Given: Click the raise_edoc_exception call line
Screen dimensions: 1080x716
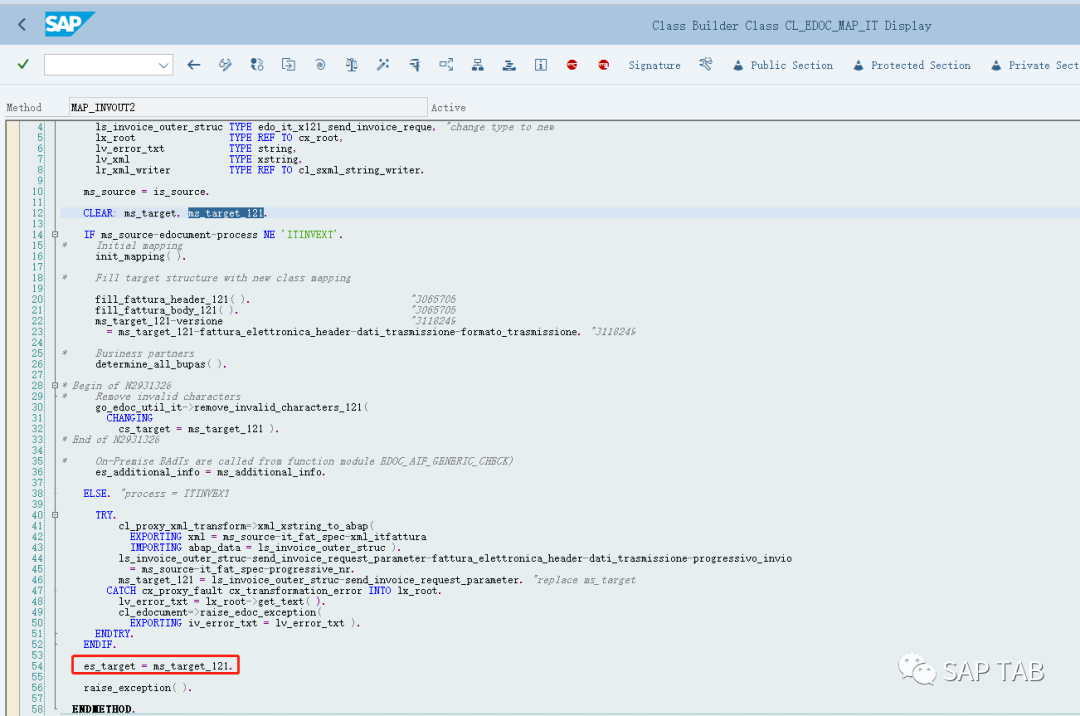Looking at the screenshot, I should click(x=220, y=612).
